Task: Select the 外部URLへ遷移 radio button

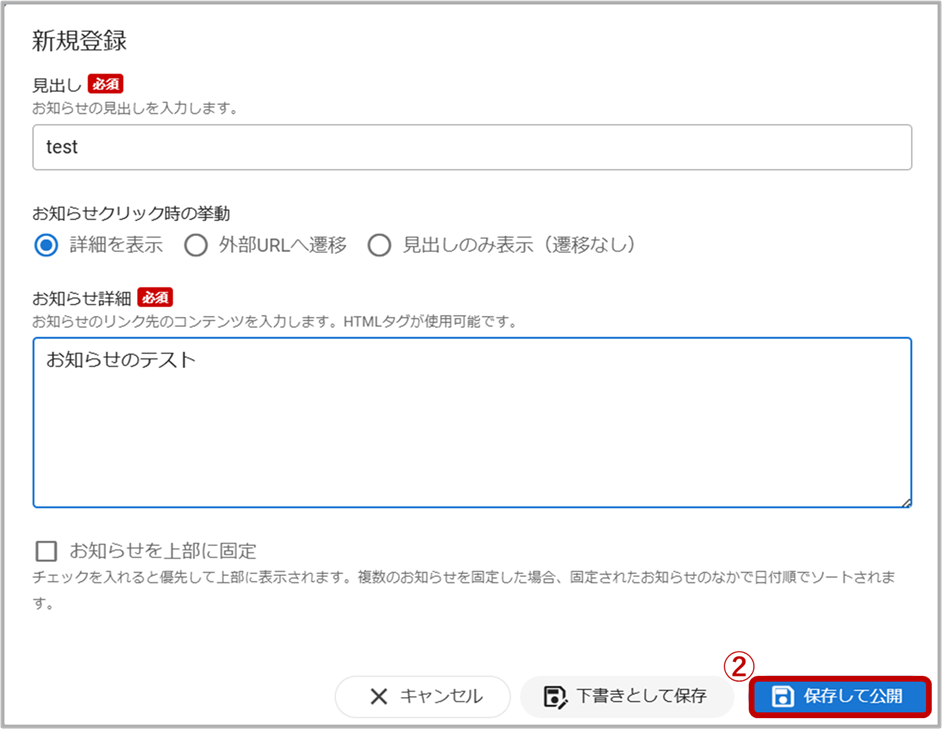Action: pyautogui.click(x=196, y=245)
